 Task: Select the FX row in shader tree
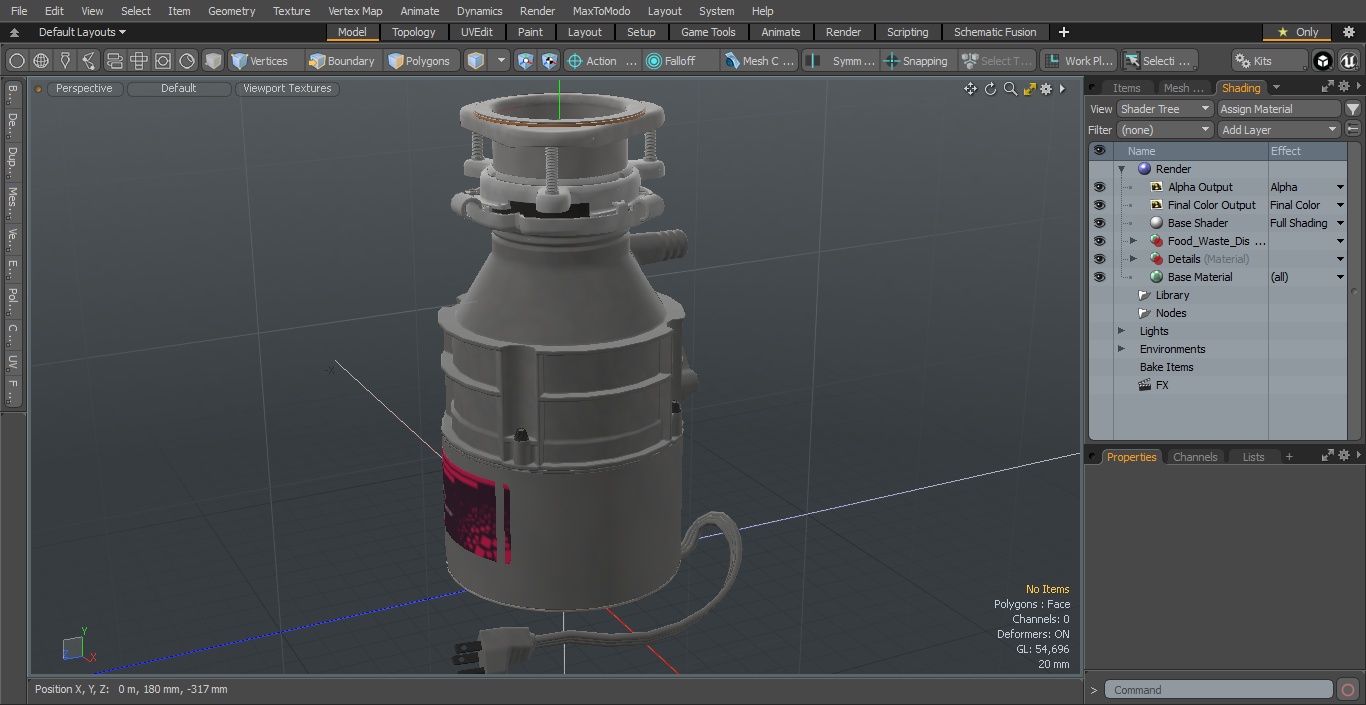(x=1162, y=385)
